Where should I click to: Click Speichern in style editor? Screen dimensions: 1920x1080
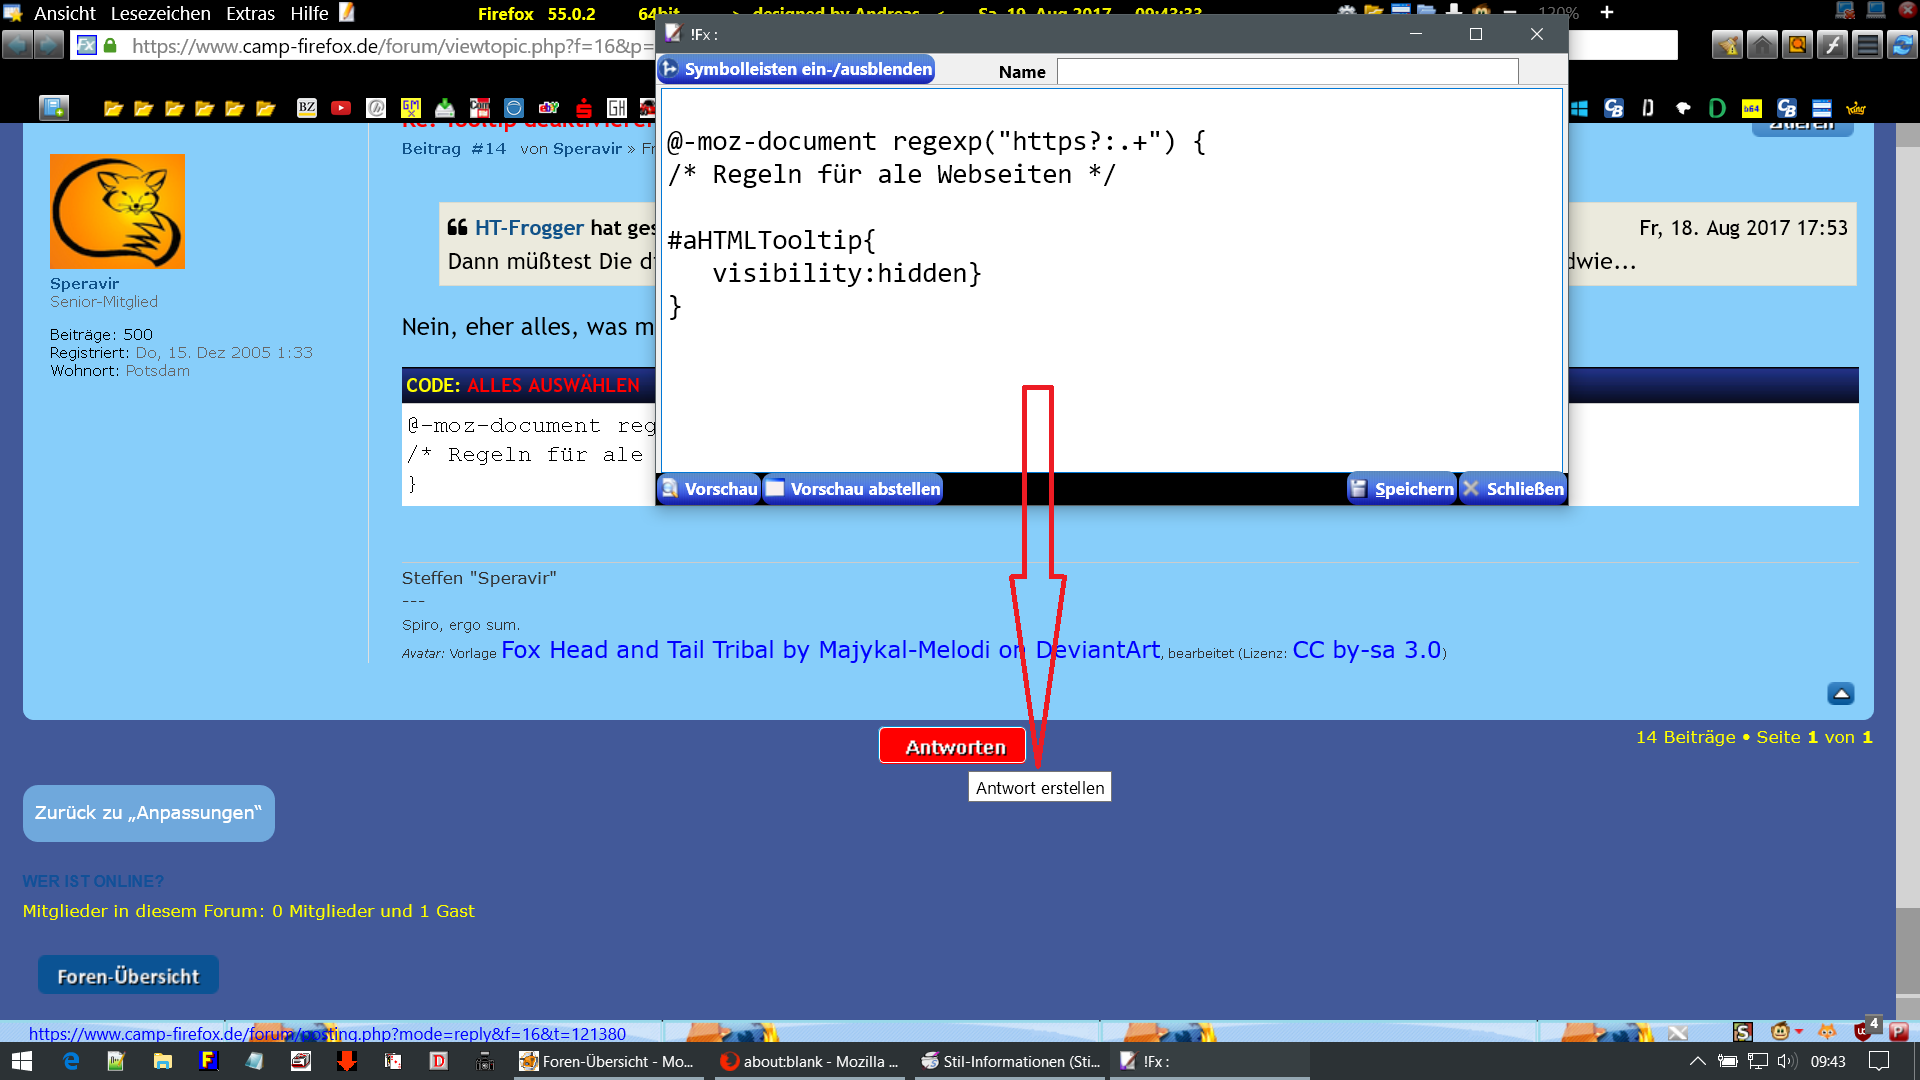point(1402,489)
